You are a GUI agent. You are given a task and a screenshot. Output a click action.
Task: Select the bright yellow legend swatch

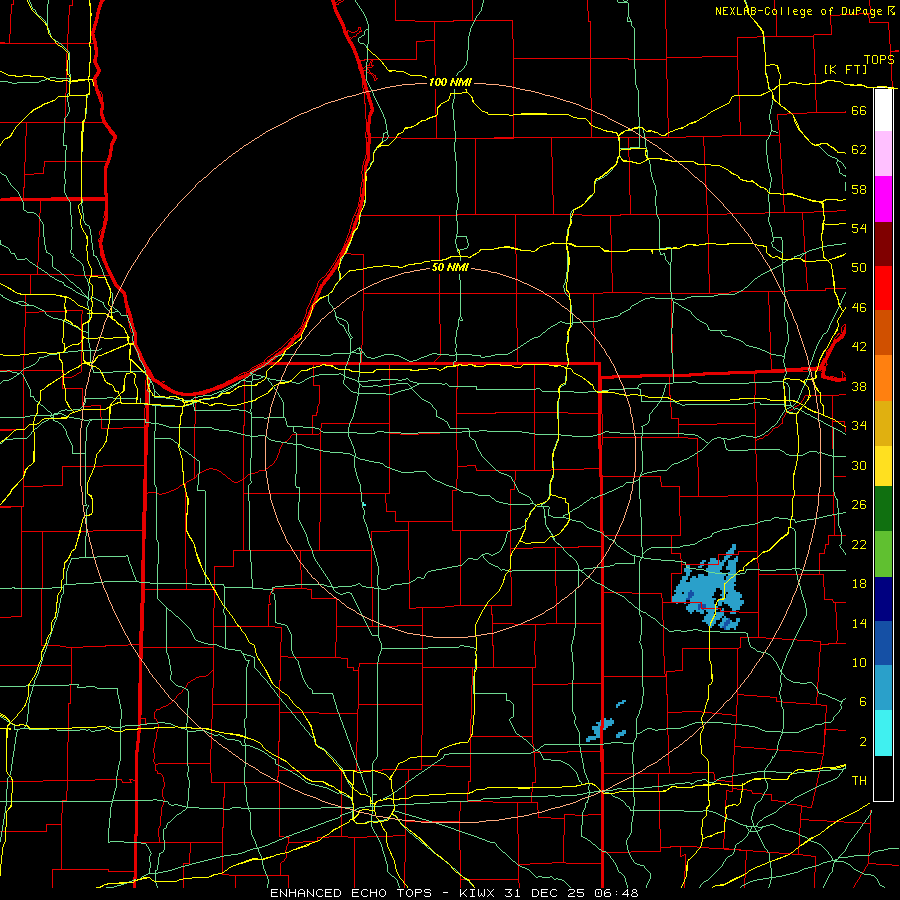point(883,466)
